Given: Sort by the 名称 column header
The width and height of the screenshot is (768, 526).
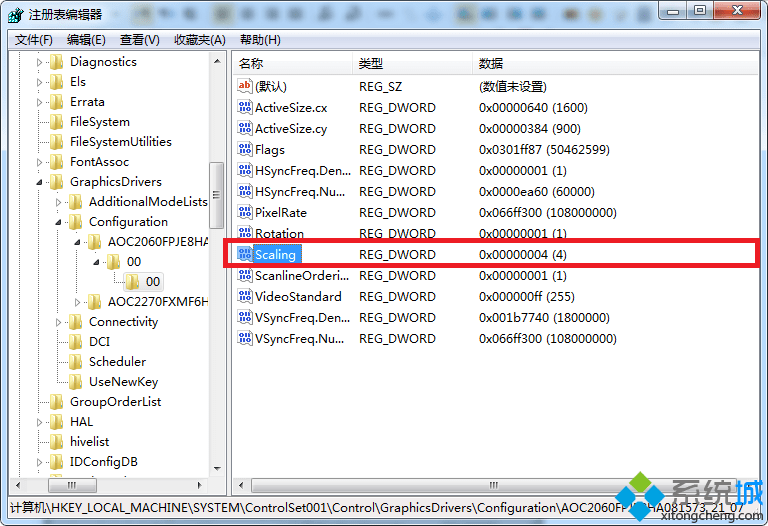Looking at the screenshot, I should [x=292, y=64].
